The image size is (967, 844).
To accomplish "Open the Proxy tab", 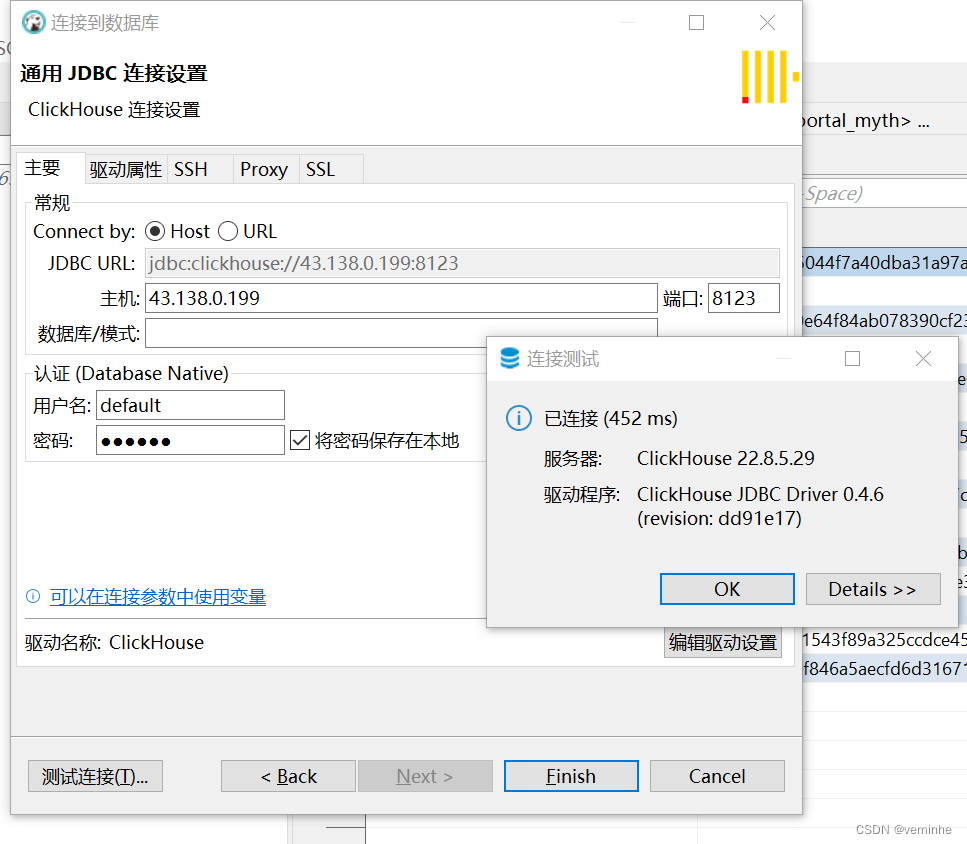I will 265,170.
